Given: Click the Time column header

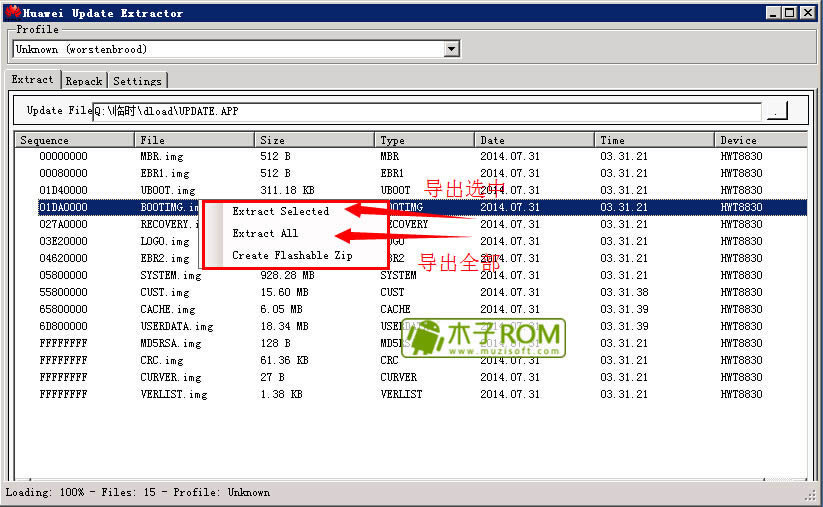Looking at the screenshot, I should tap(654, 140).
